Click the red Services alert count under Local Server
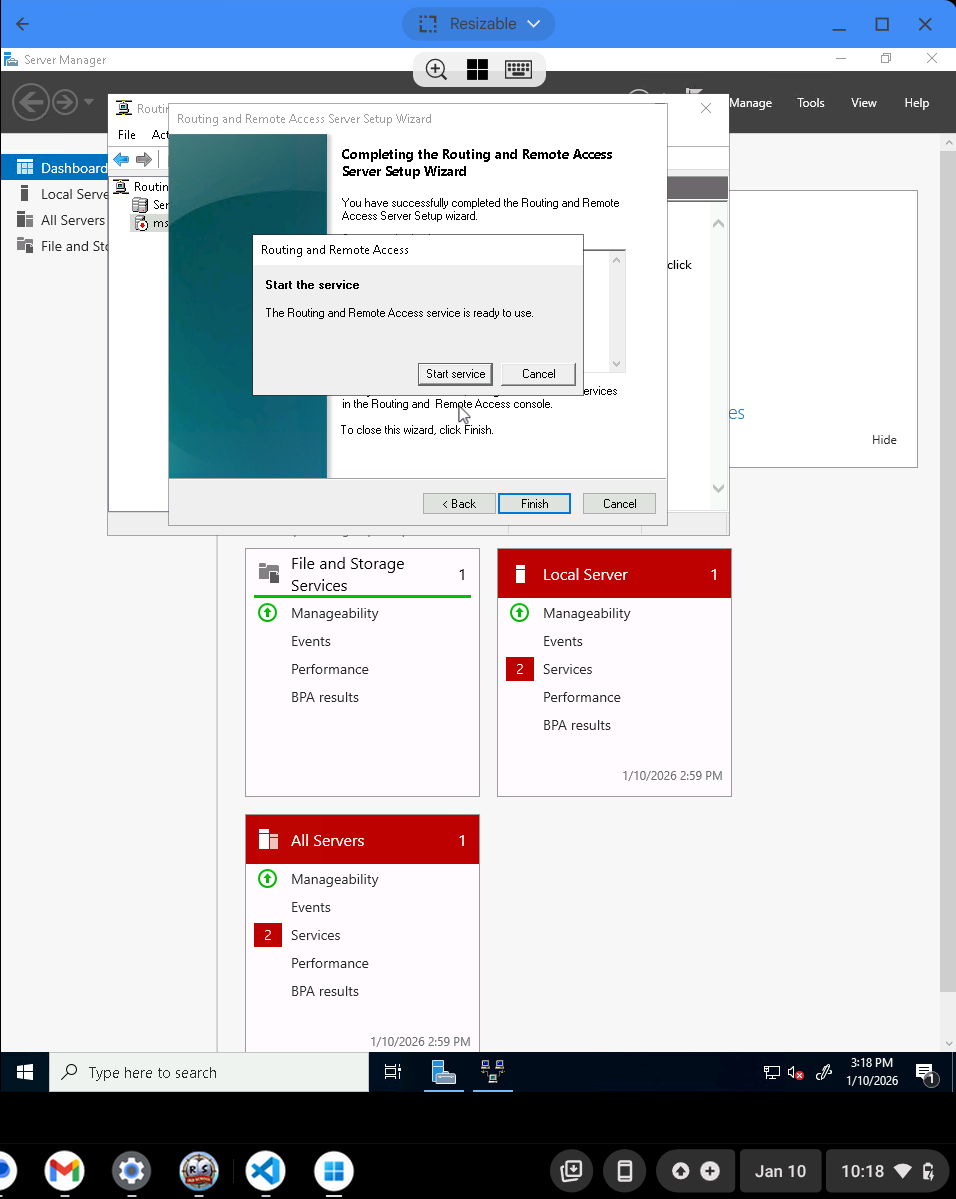Viewport: 956px width, 1199px height. click(519, 670)
